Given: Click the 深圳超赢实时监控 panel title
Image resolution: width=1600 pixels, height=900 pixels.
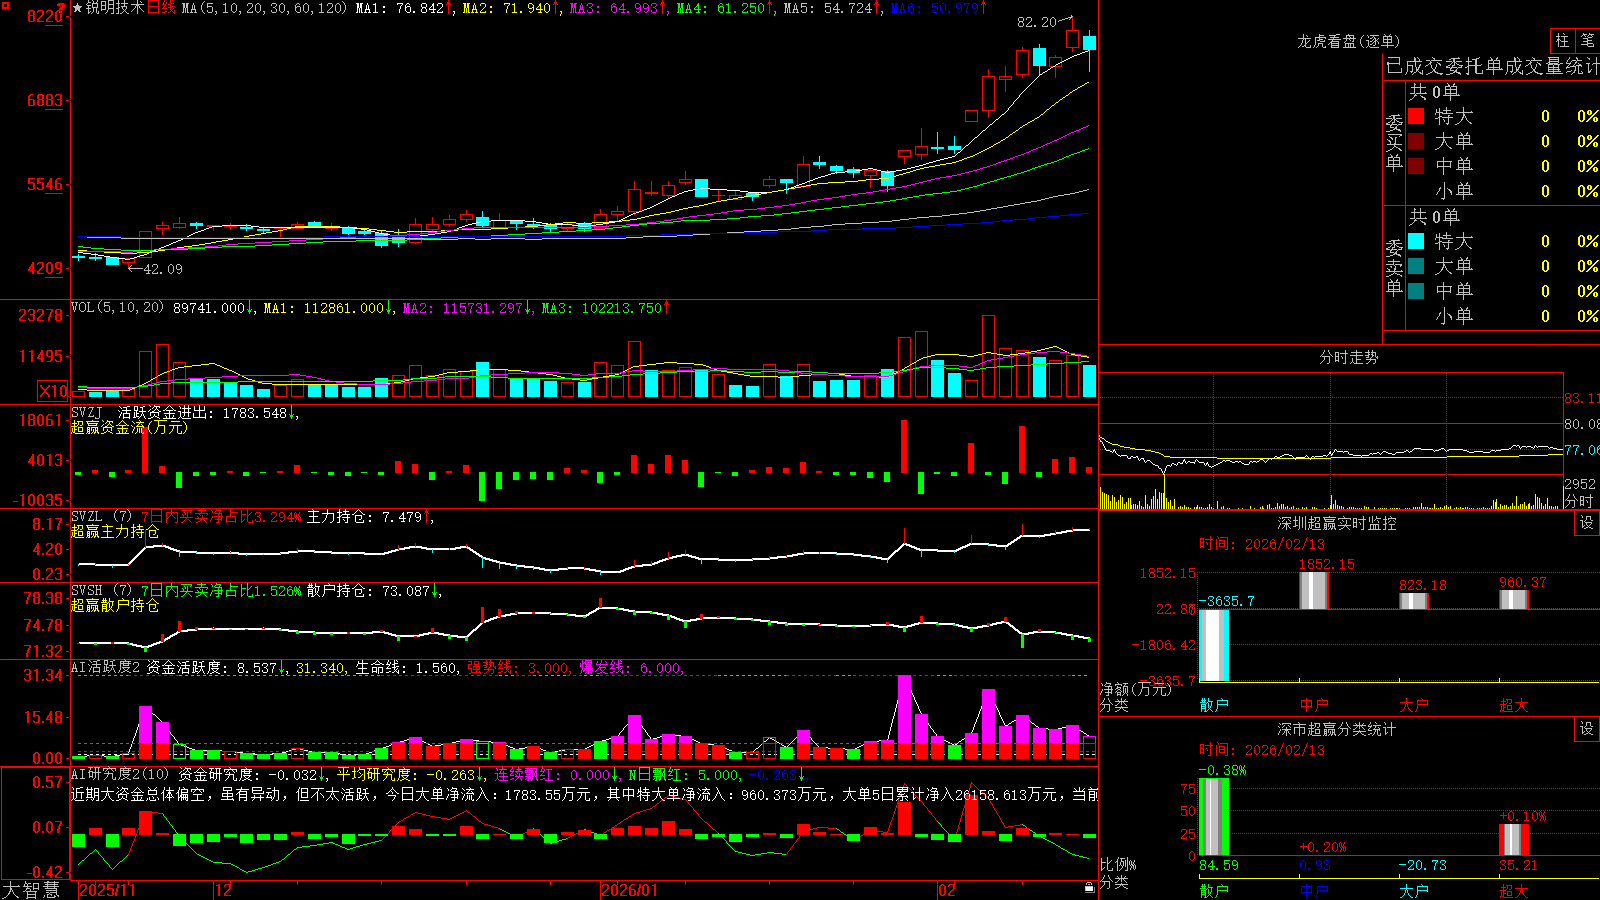Looking at the screenshot, I should tap(1337, 523).
